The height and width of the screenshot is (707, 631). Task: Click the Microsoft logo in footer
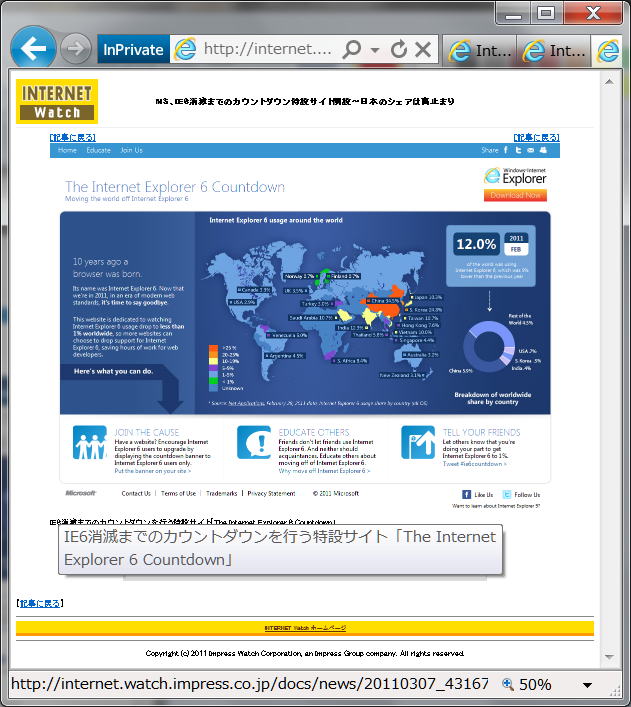click(x=81, y=493)
